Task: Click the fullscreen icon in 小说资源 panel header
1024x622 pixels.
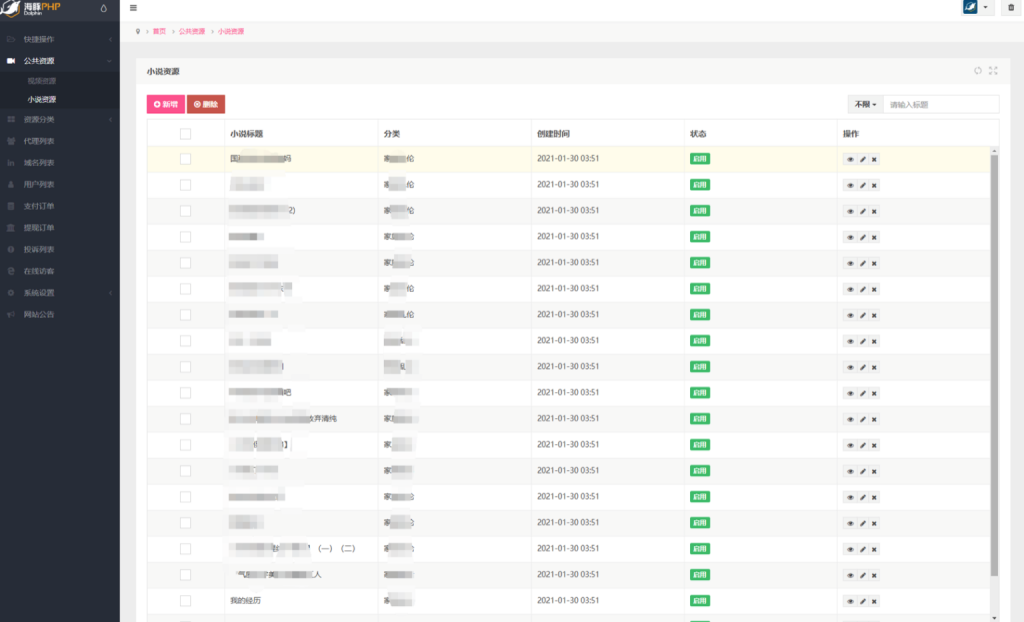Action: point(993,71)
